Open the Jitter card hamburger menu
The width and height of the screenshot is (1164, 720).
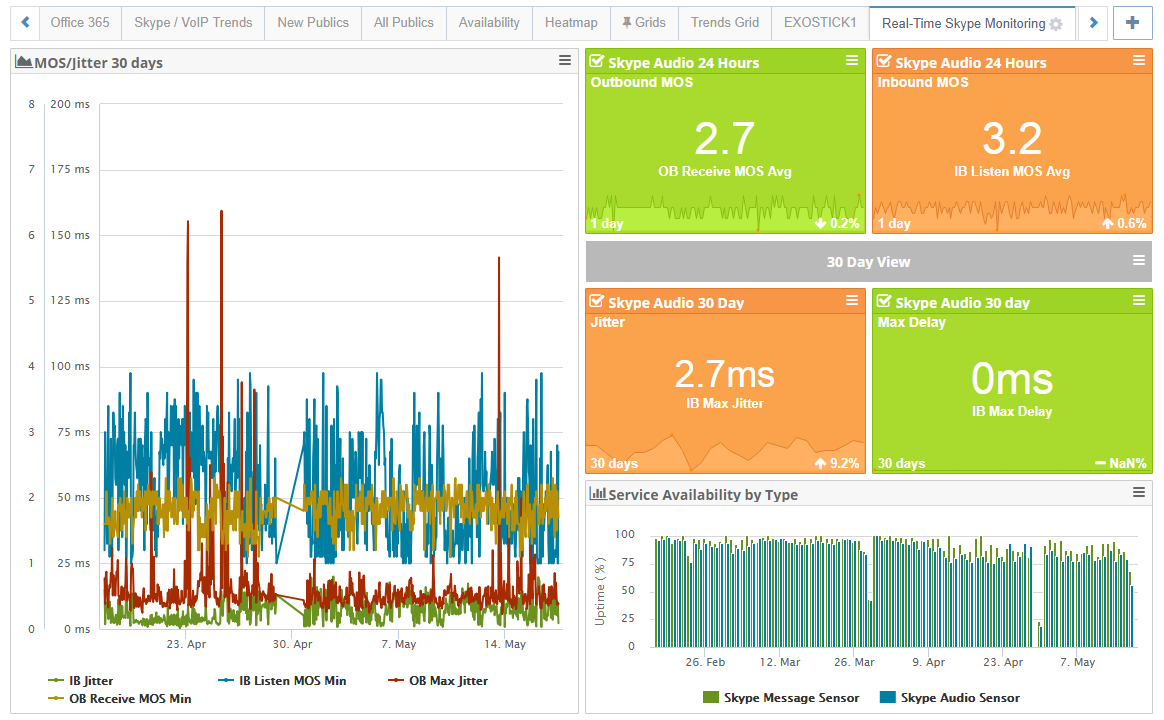pos(851,300)
